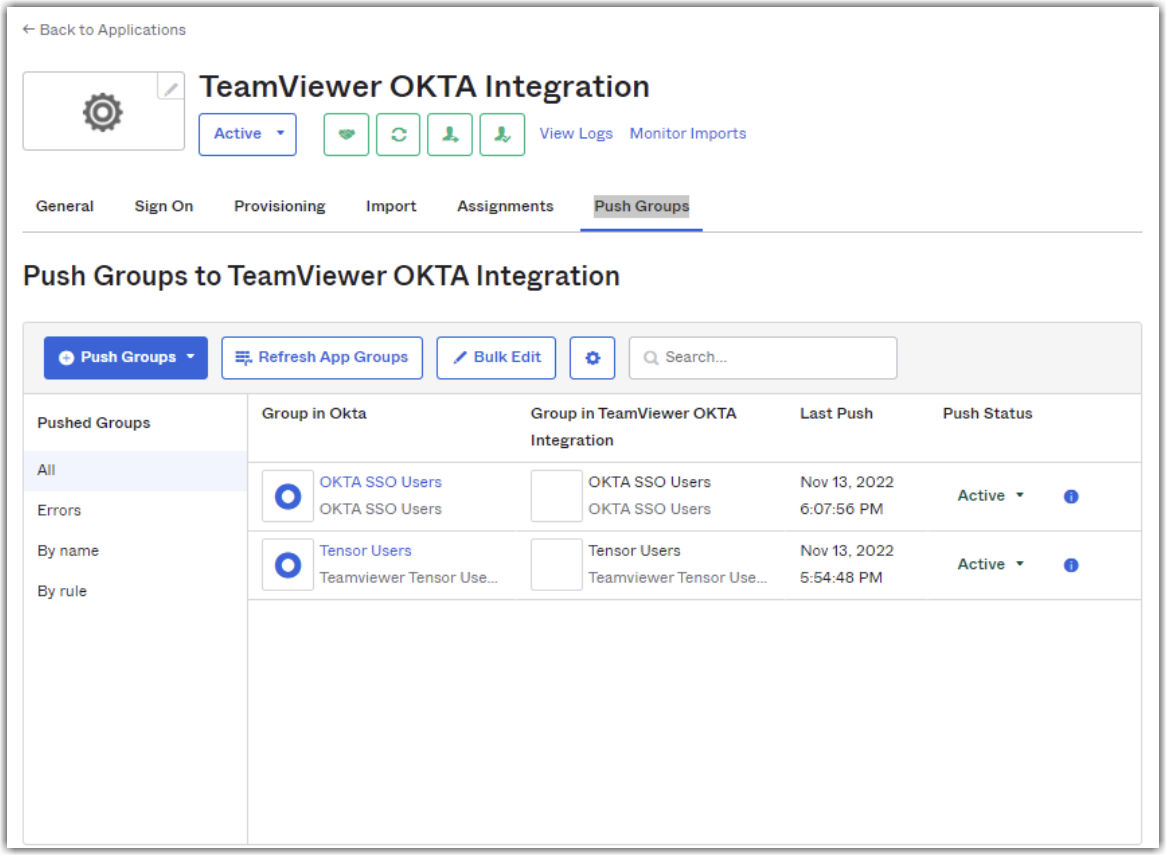Switch to the Sign On tab
The image size is (1167, 856).
click(164, 206)
